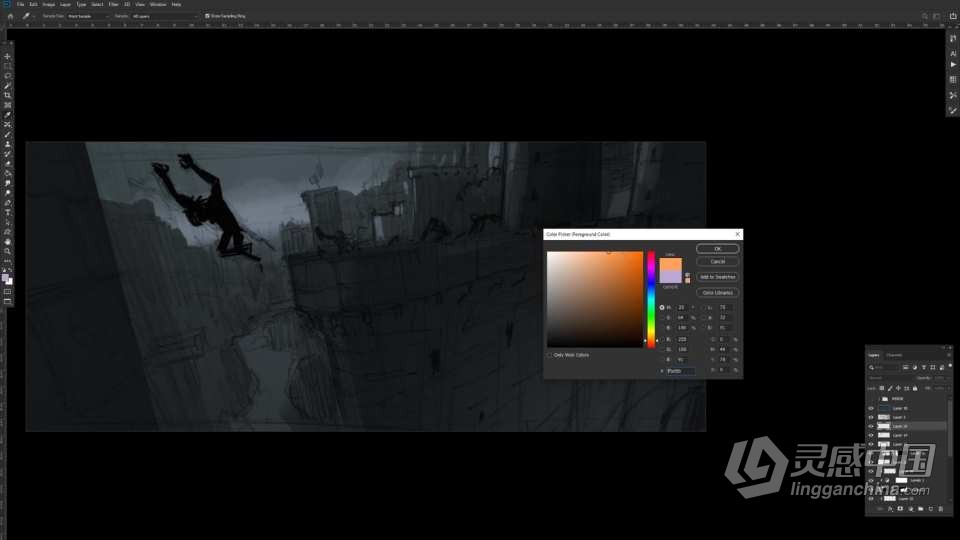The image size is (960, 540).
Task: Close the Color Picker dialog
Action: click(737, 234)
